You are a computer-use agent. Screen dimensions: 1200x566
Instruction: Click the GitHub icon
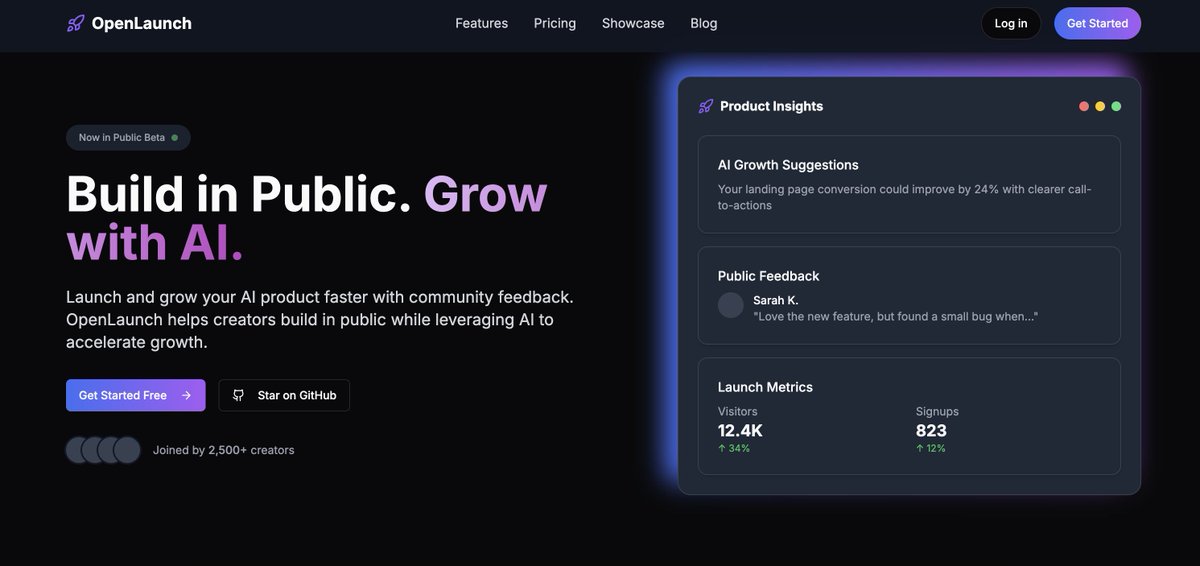[238, 395]
